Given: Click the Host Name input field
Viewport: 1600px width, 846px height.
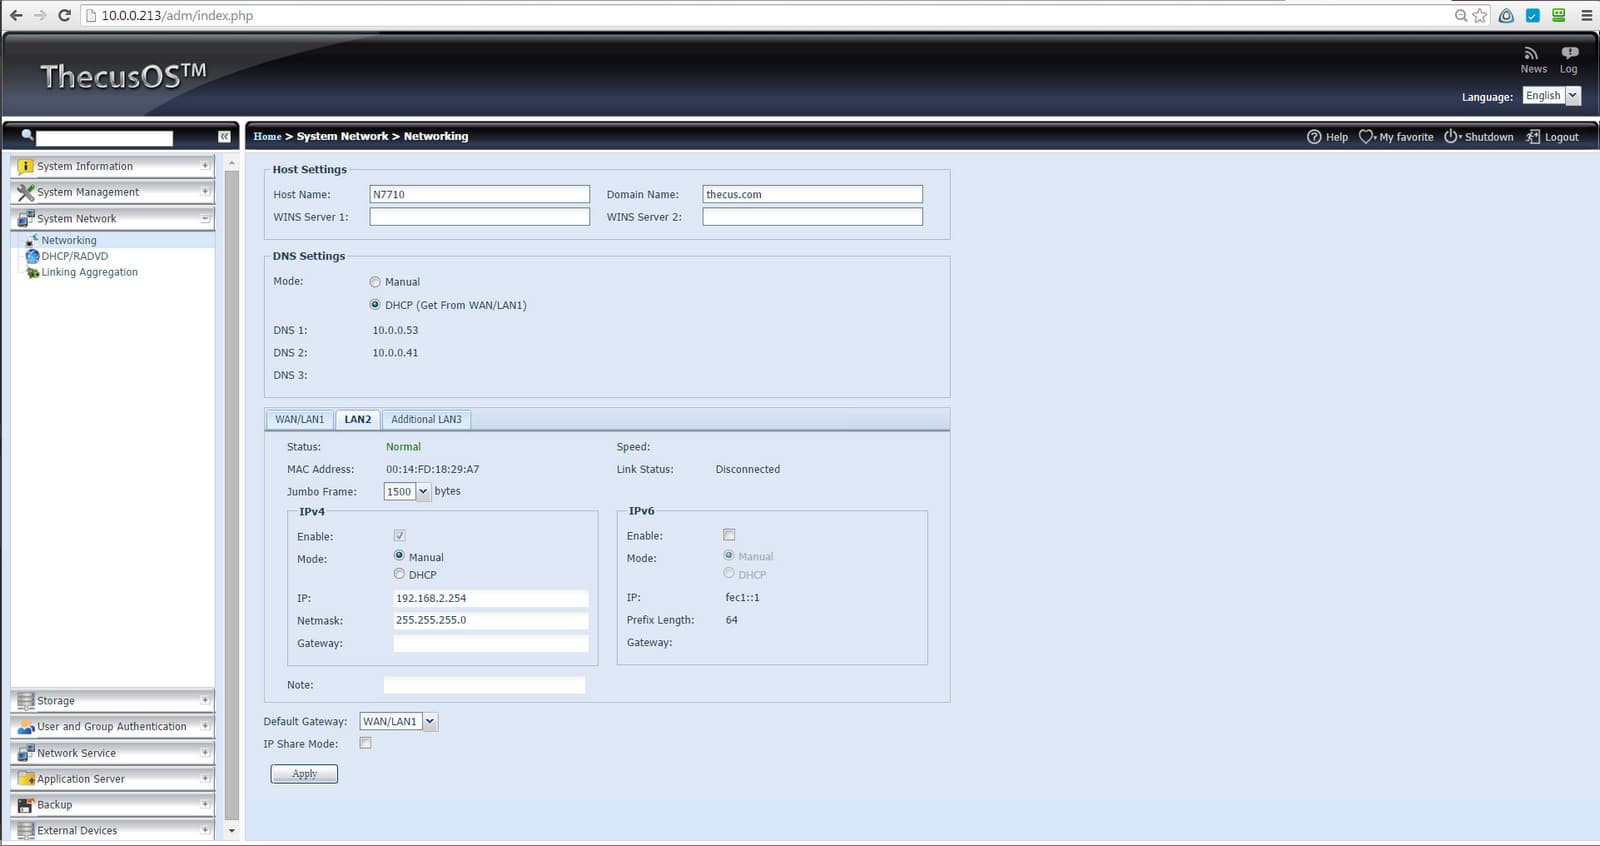Looking at the screenshot, I should pyautogui.click(x=480, y=194).
